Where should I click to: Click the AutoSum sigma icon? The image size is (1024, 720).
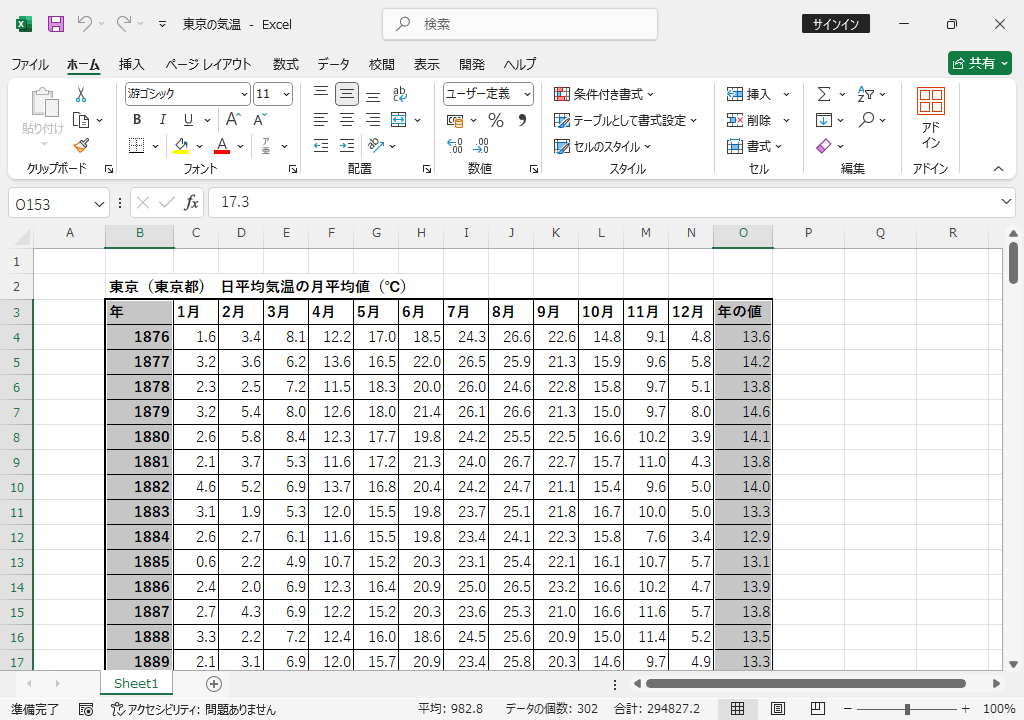pyautogui.click(x=824, y=94)
